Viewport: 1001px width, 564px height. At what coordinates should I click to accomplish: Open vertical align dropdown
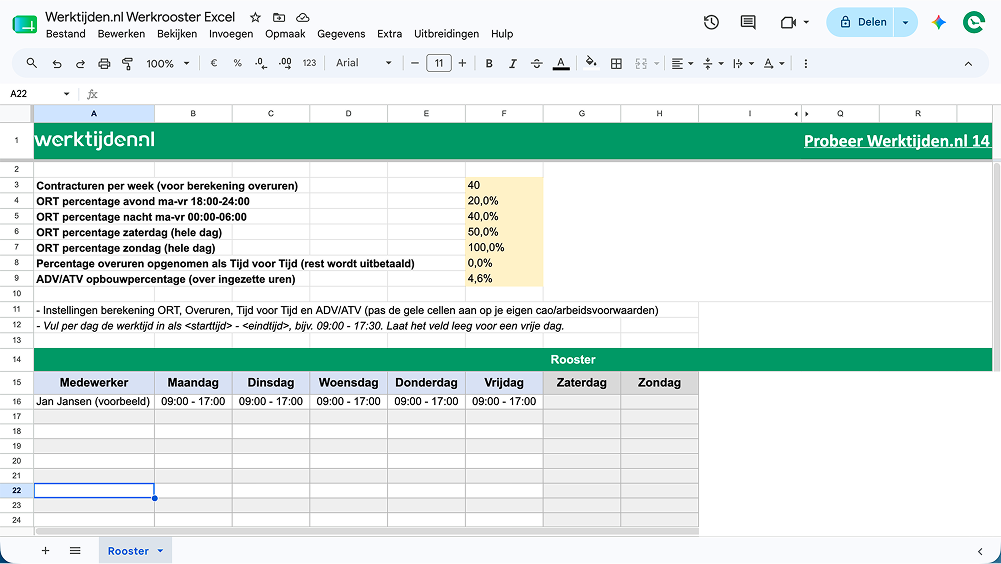[712, 63]
